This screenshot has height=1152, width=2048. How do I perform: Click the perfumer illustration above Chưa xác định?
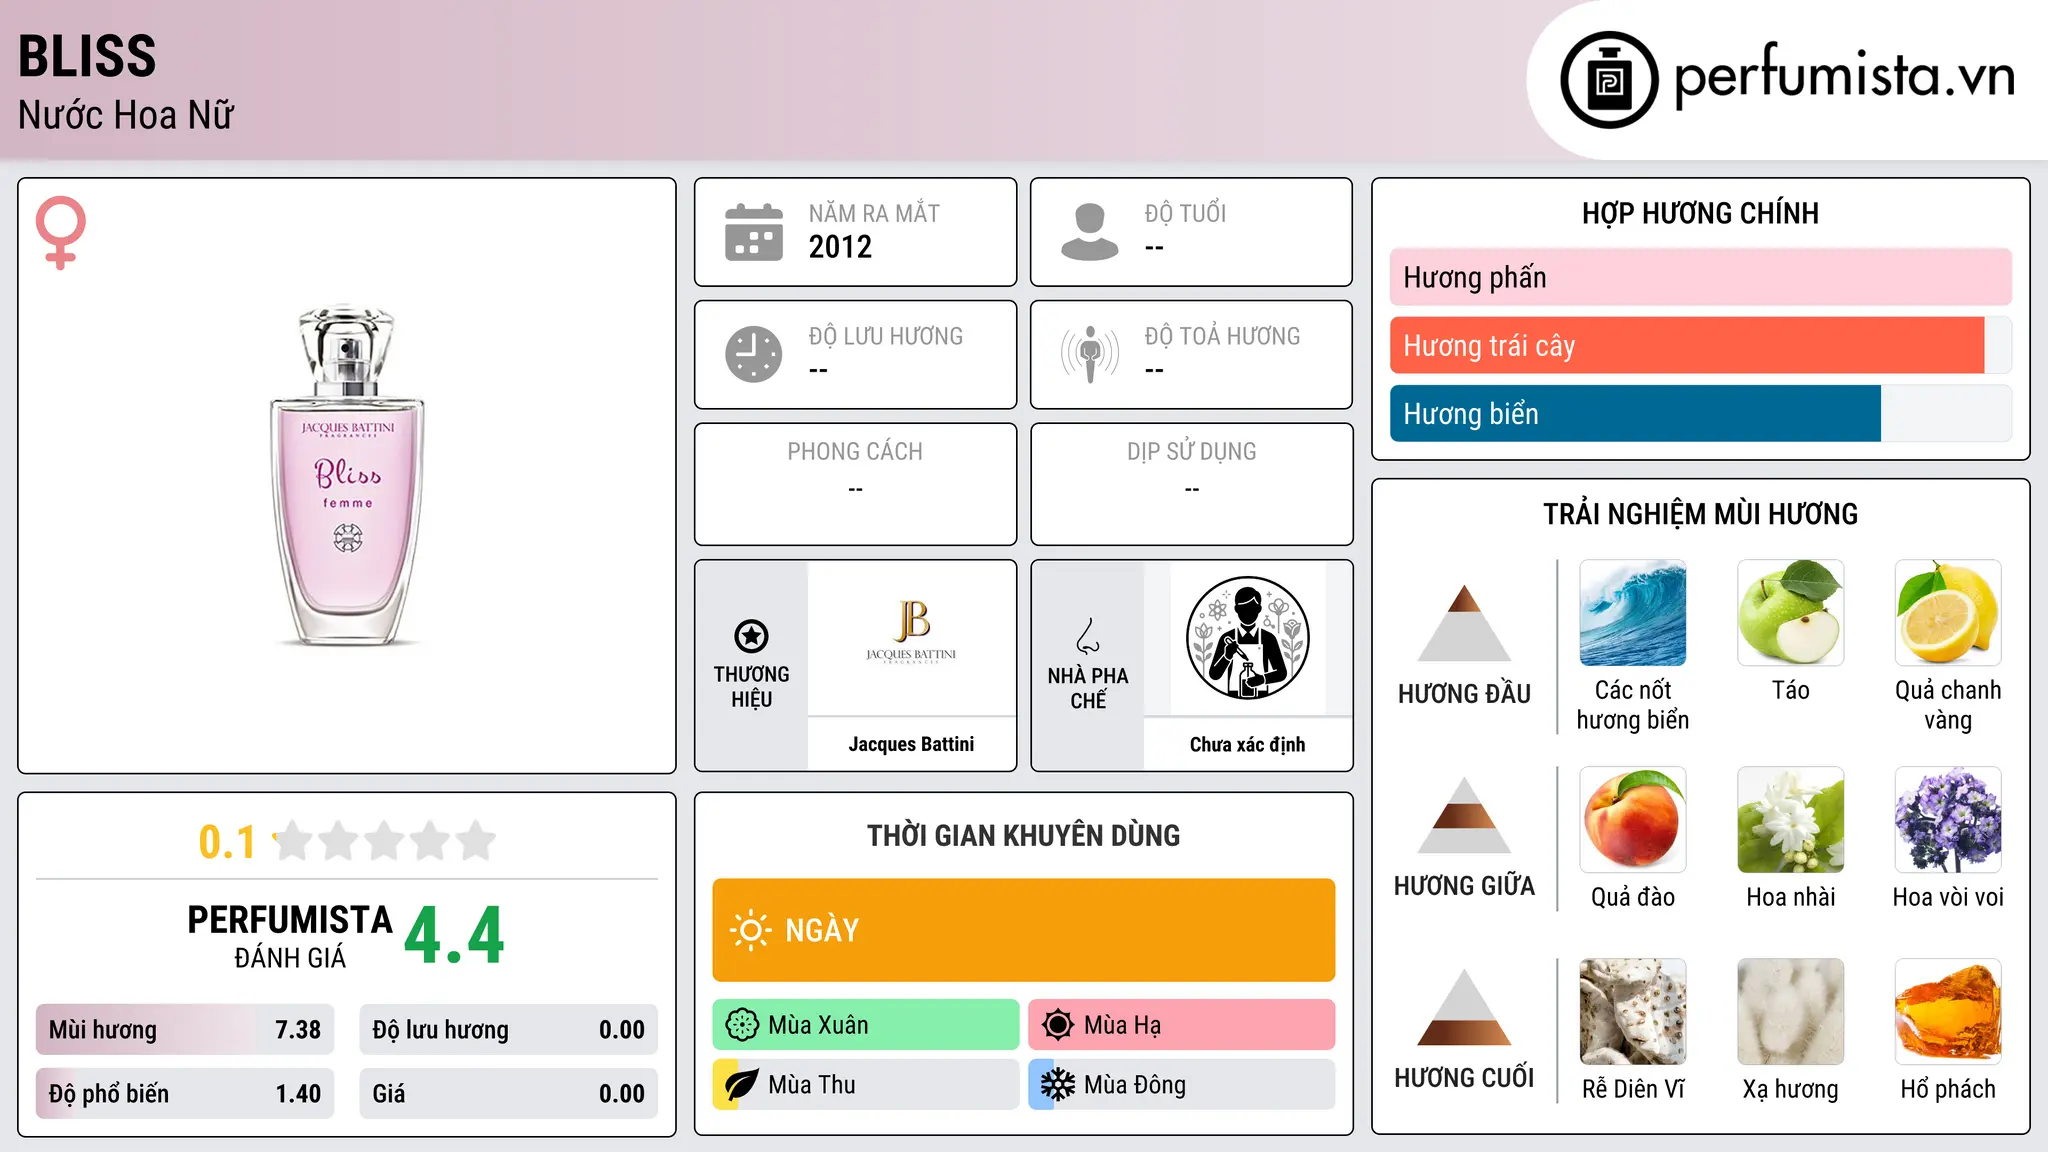tap(1247, 638)
